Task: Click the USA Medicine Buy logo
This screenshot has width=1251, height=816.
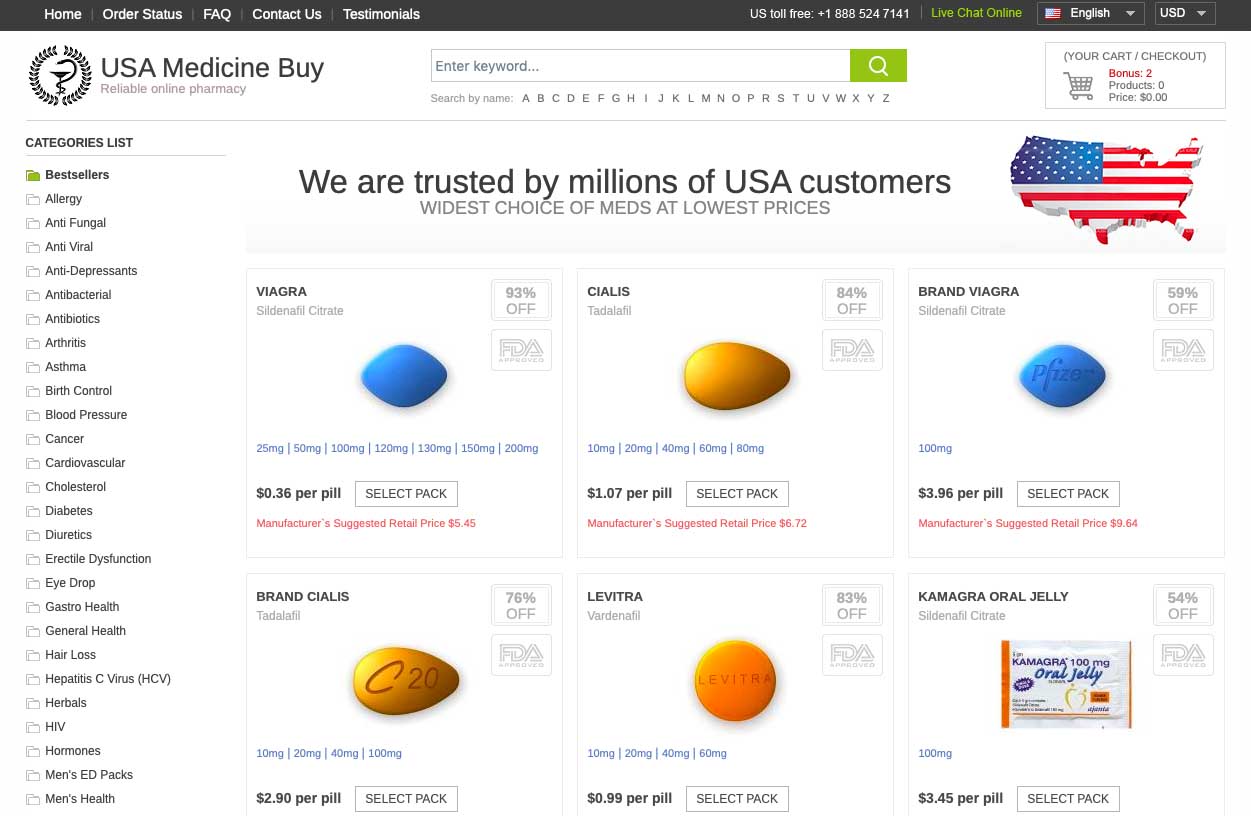Action: [x=60, y=75]
